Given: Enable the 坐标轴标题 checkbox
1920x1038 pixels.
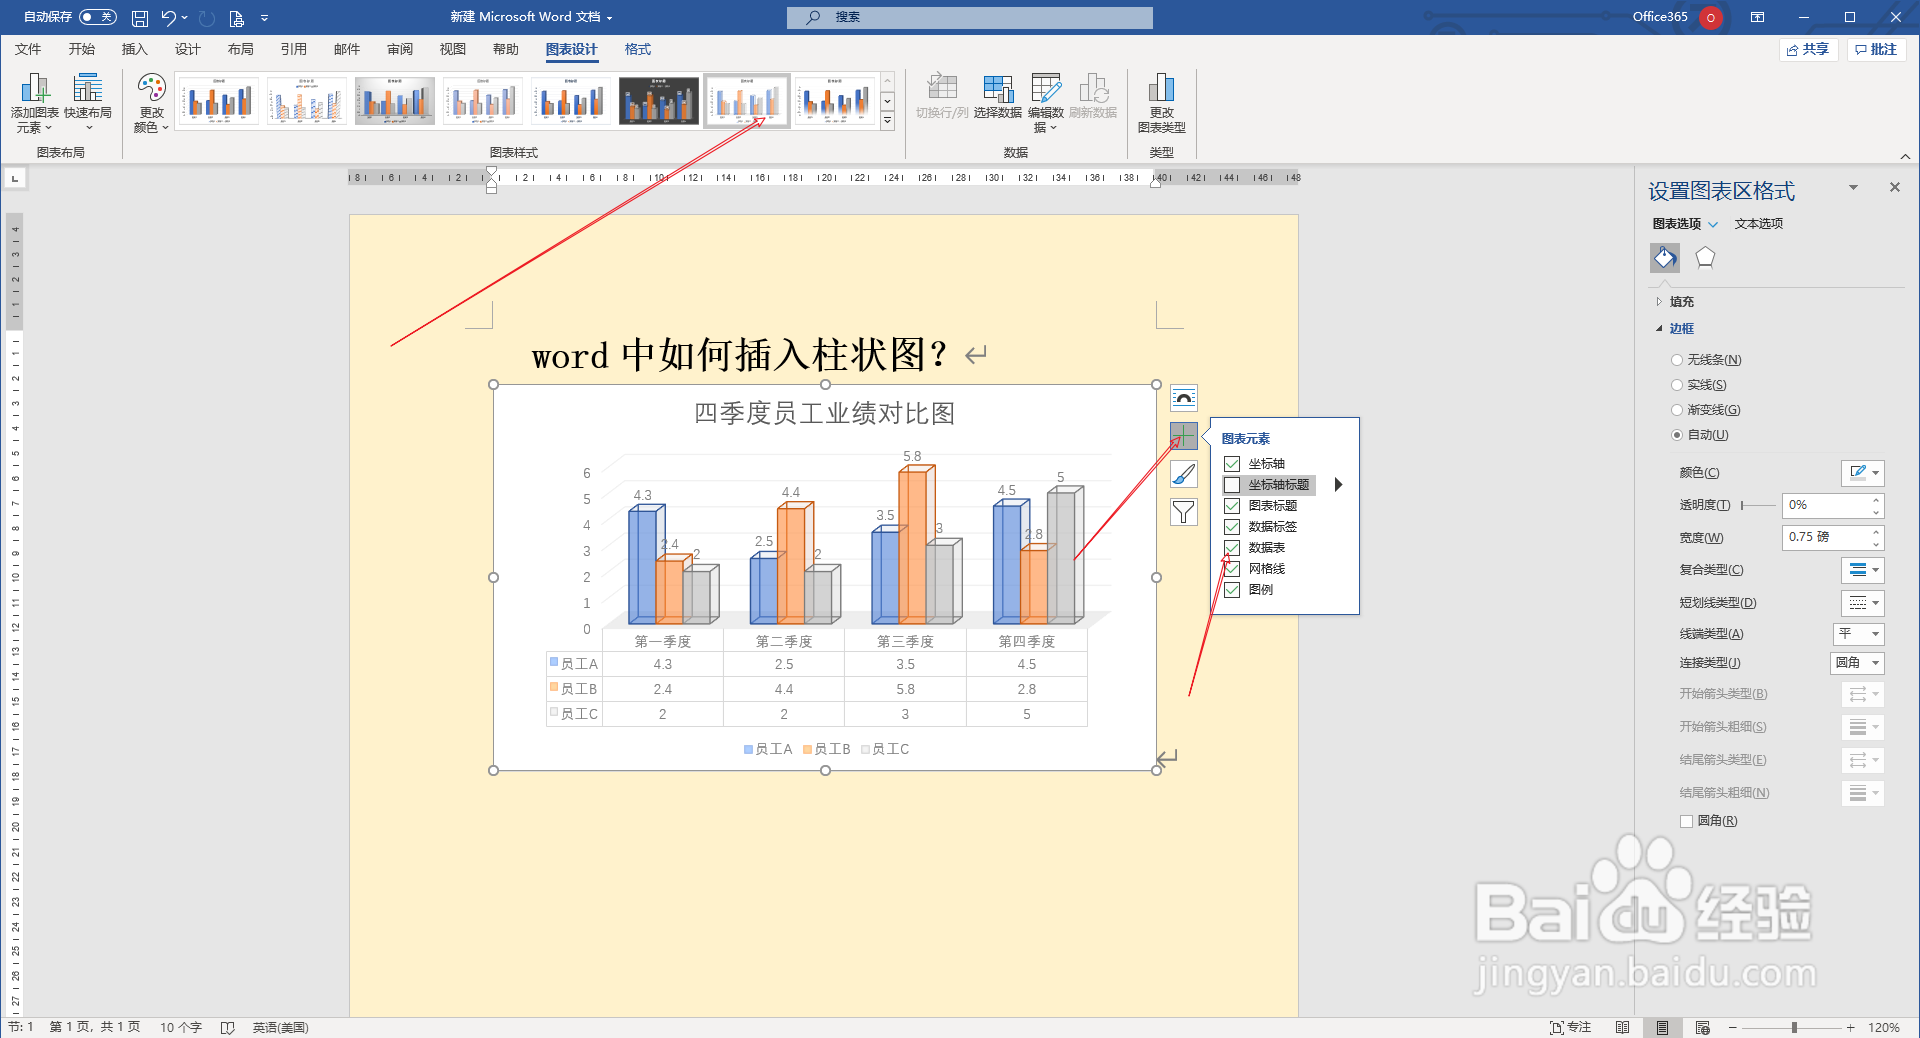Looking at the screenshot, I should point(1230,485).
